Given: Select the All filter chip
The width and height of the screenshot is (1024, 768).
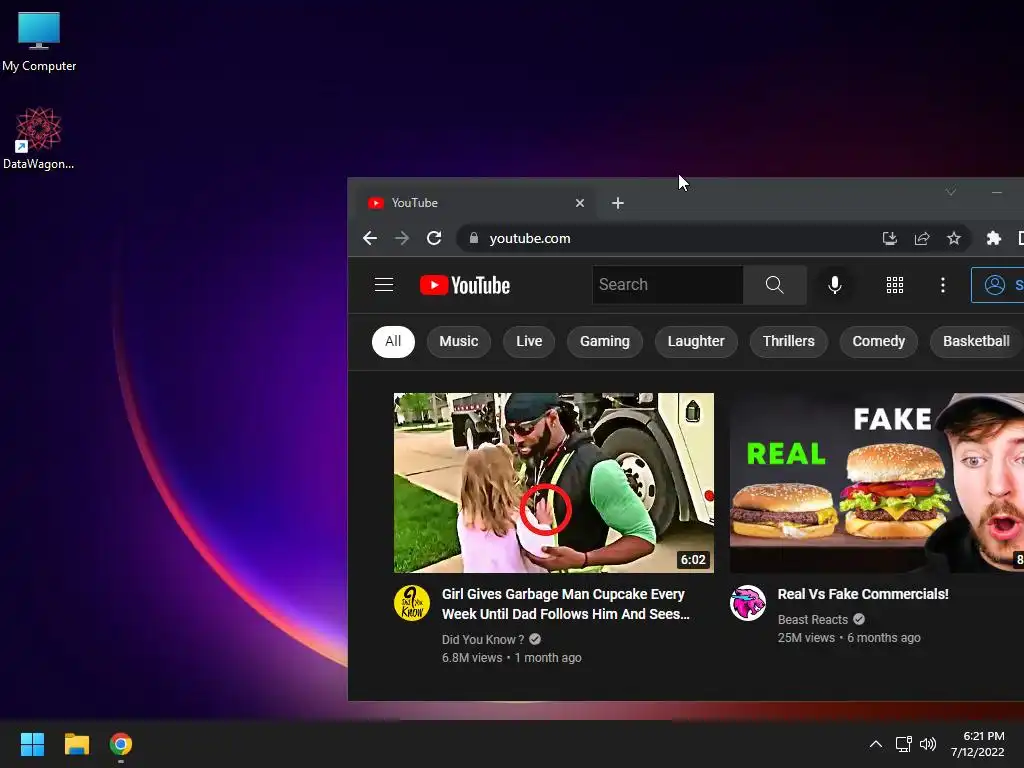Looking at the screenshot, I should [393, 342].
